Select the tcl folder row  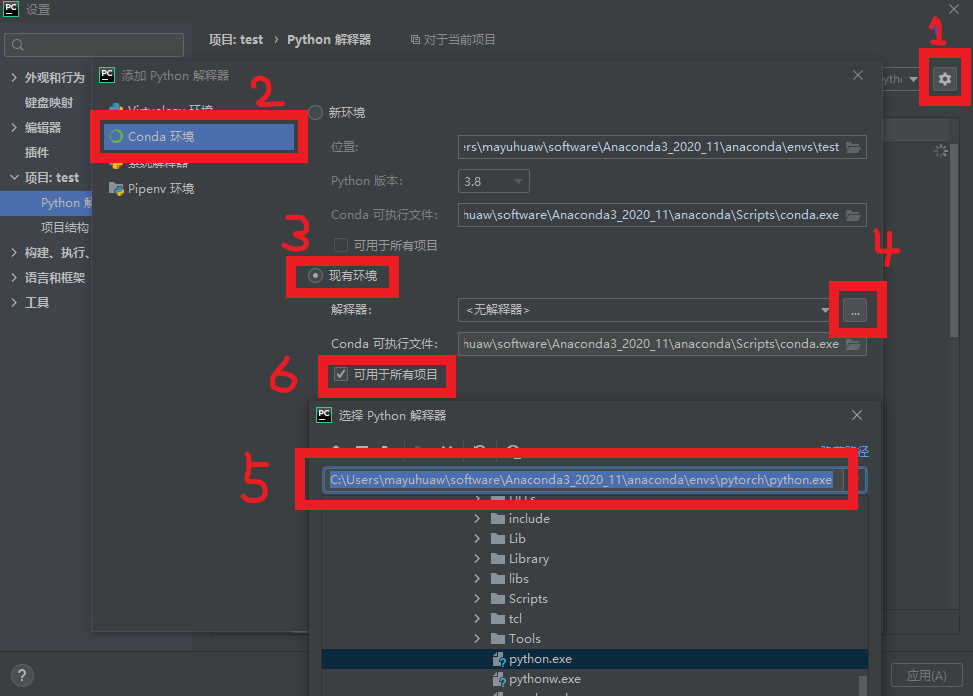pos(594,618)
